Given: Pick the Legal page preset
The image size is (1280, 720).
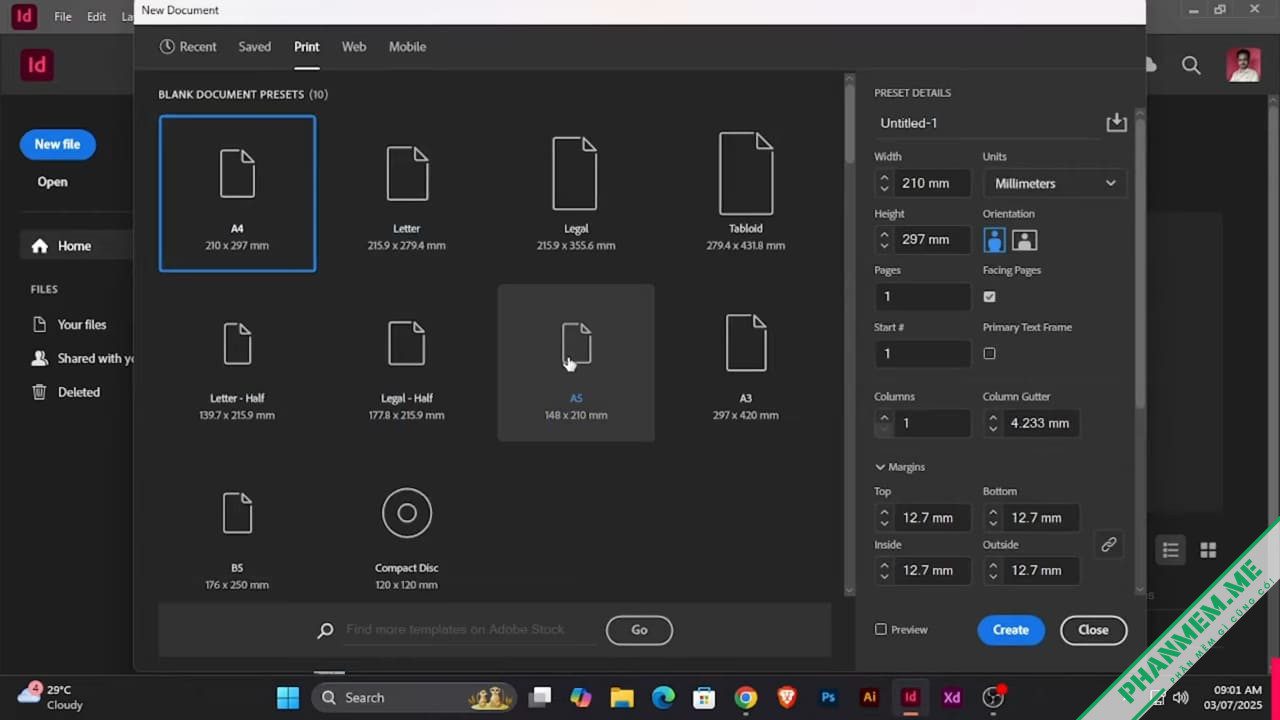Looking at the screenshot, I should point(576,193).
